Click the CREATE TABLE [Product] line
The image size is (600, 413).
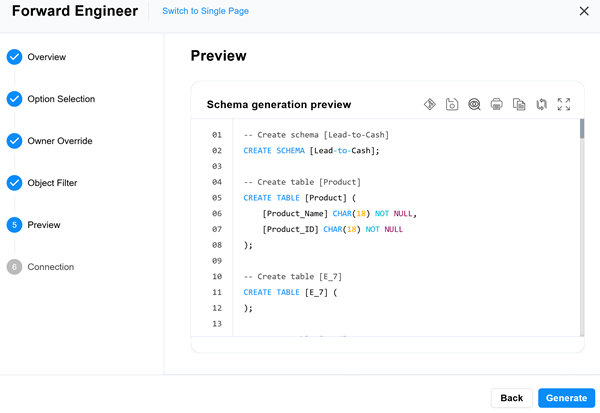pyautogui.click(x=300, y=198)
